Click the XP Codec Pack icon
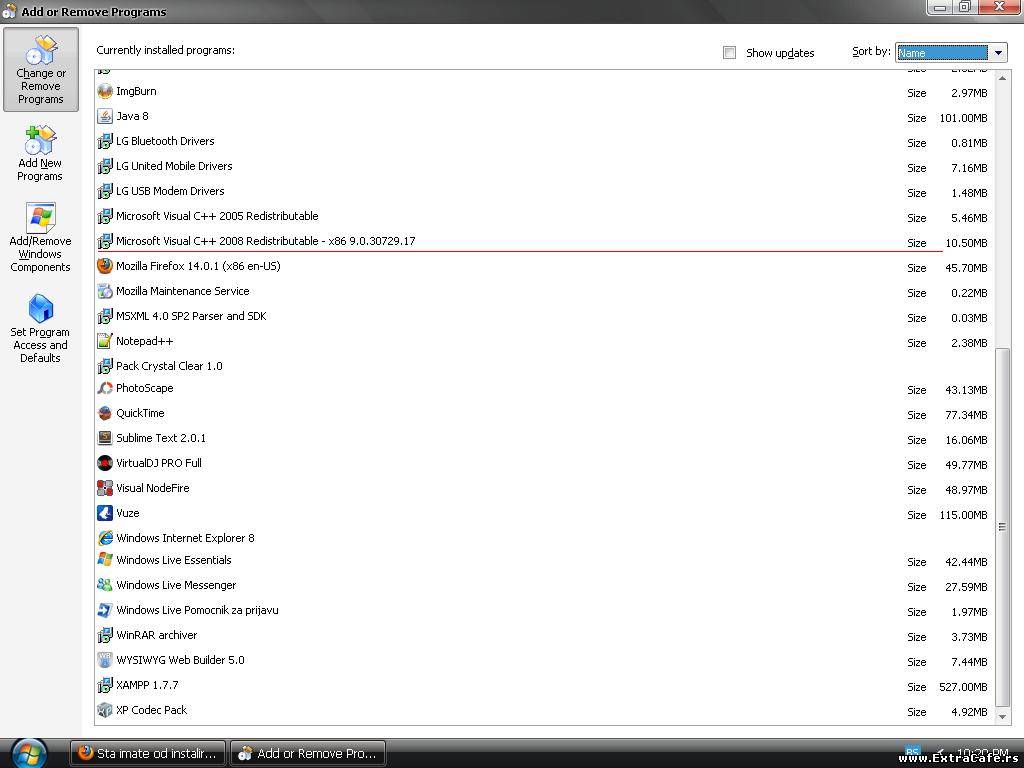The height and width of the screenshot is (768, 1024). click(104, 710)
